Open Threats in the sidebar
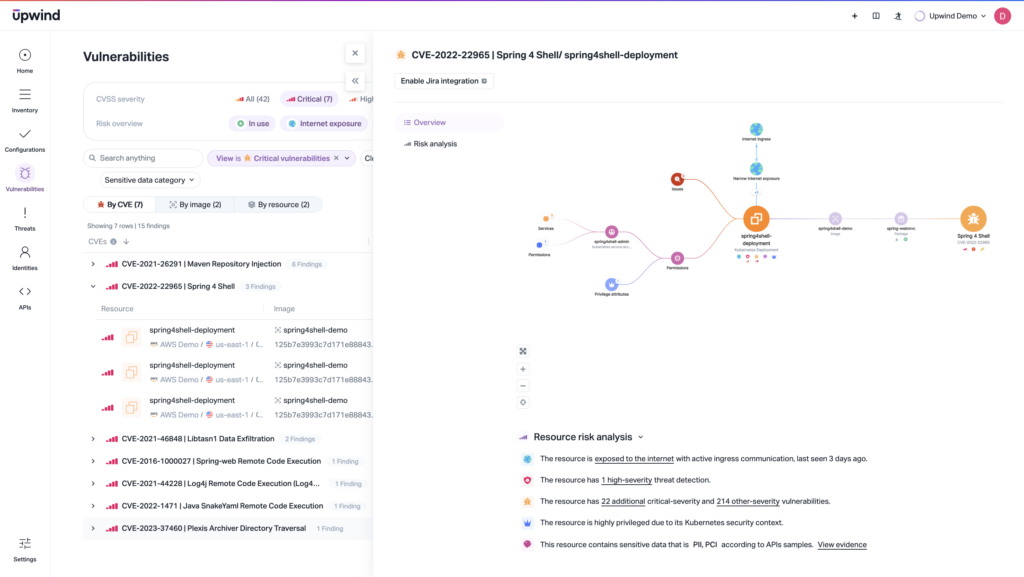The width and height of the screenshot is (1024, 577). pos(25,219)
